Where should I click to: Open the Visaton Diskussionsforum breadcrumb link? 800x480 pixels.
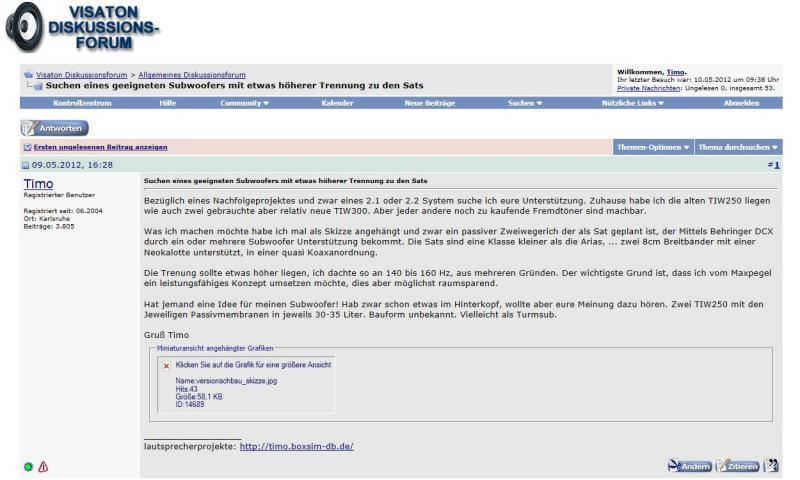82,75
